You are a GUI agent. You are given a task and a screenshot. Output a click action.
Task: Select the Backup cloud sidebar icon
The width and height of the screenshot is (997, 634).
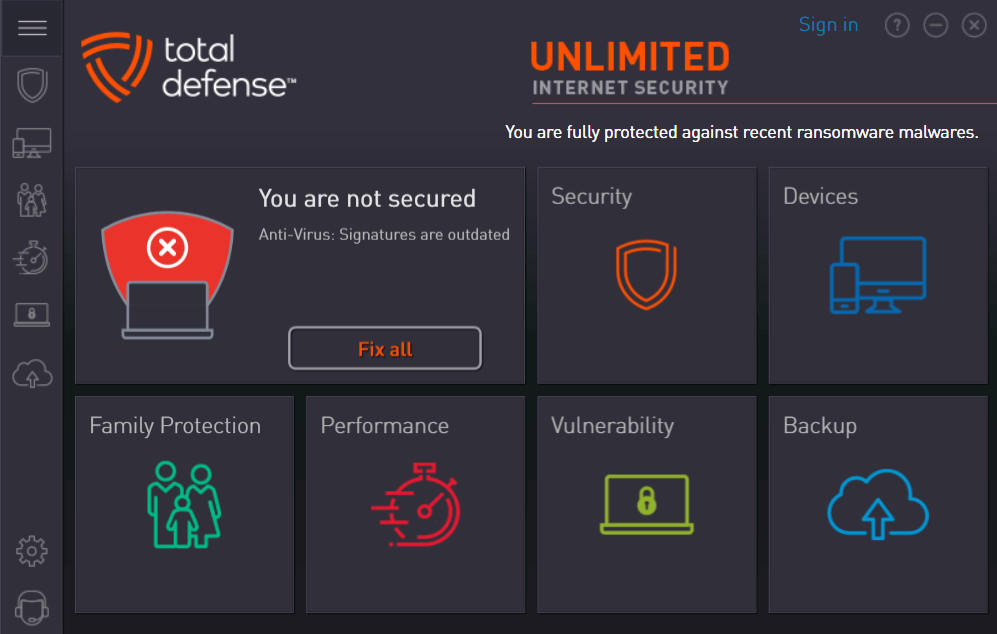[x=32, y=373]
